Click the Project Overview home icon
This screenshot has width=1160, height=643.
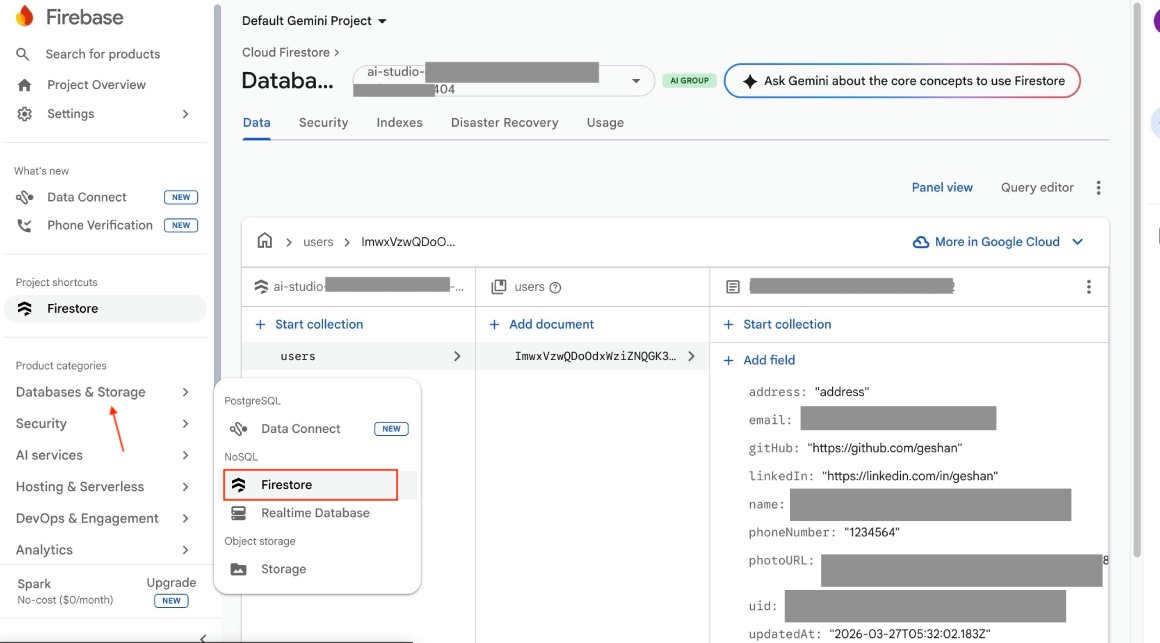(x=22, y=84)
